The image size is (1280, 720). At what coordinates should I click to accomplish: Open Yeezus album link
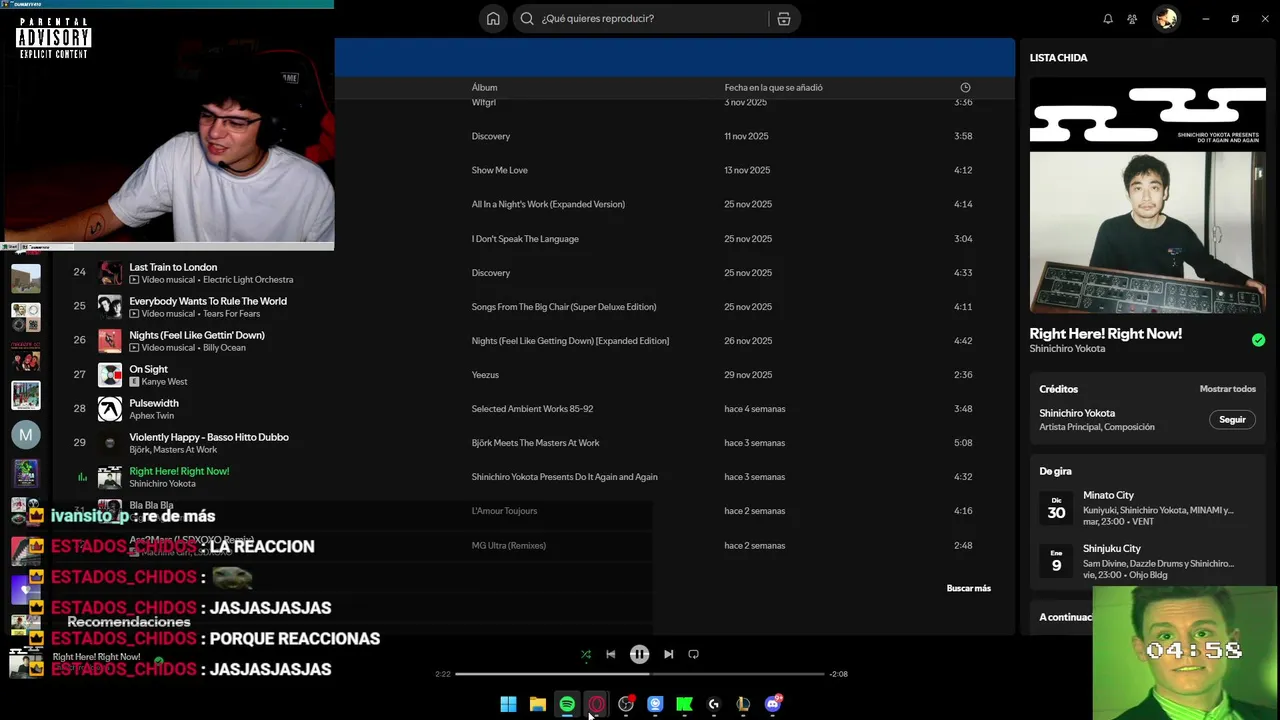click(485, 375)
